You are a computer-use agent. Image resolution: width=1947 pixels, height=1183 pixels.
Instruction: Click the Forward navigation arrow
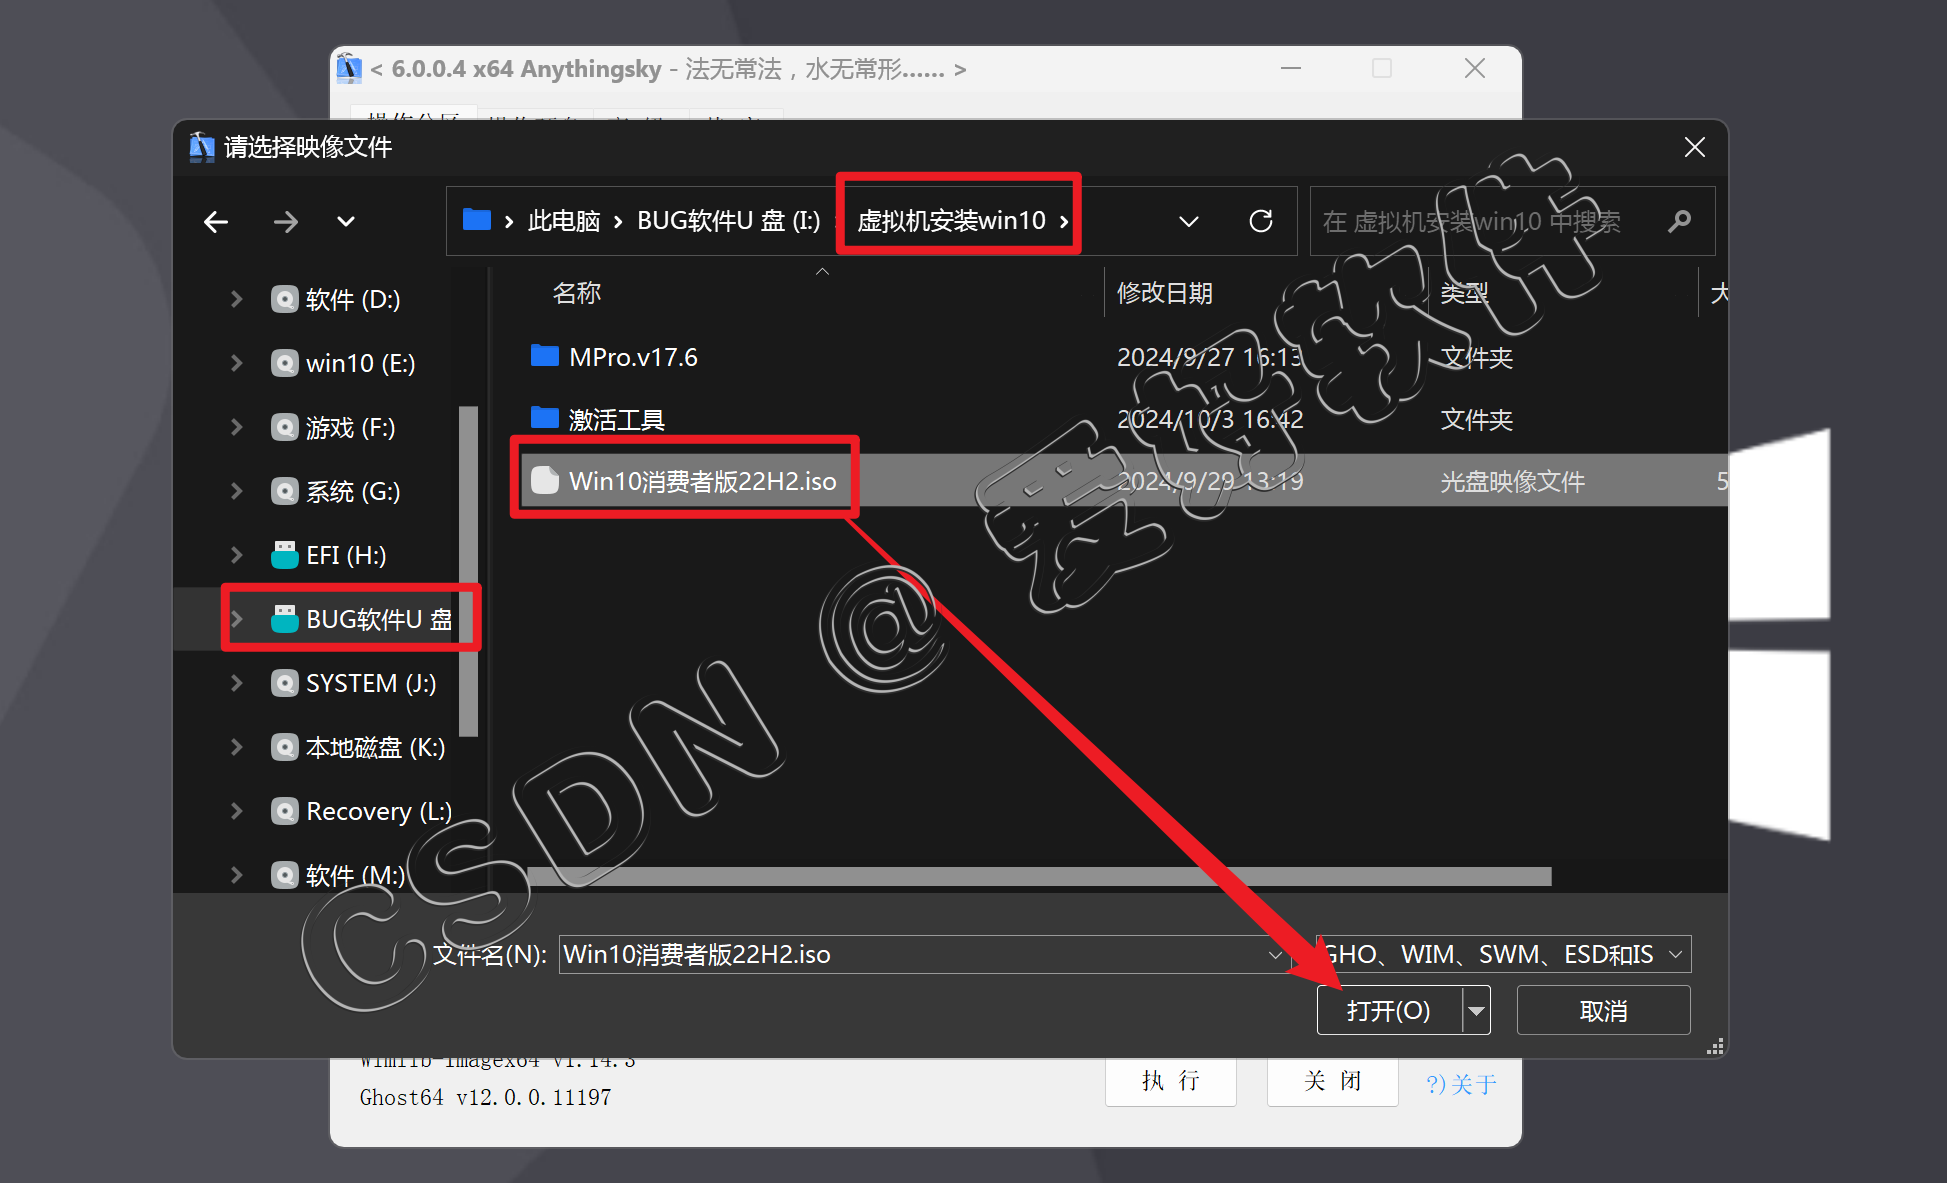coord(286,221)
